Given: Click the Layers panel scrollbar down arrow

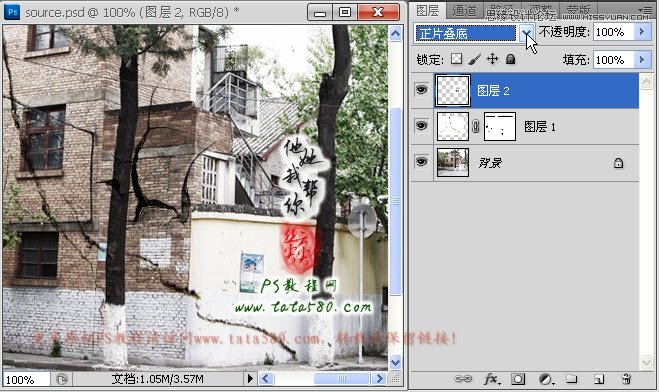Looking at the screenshot, I should 646,362.
